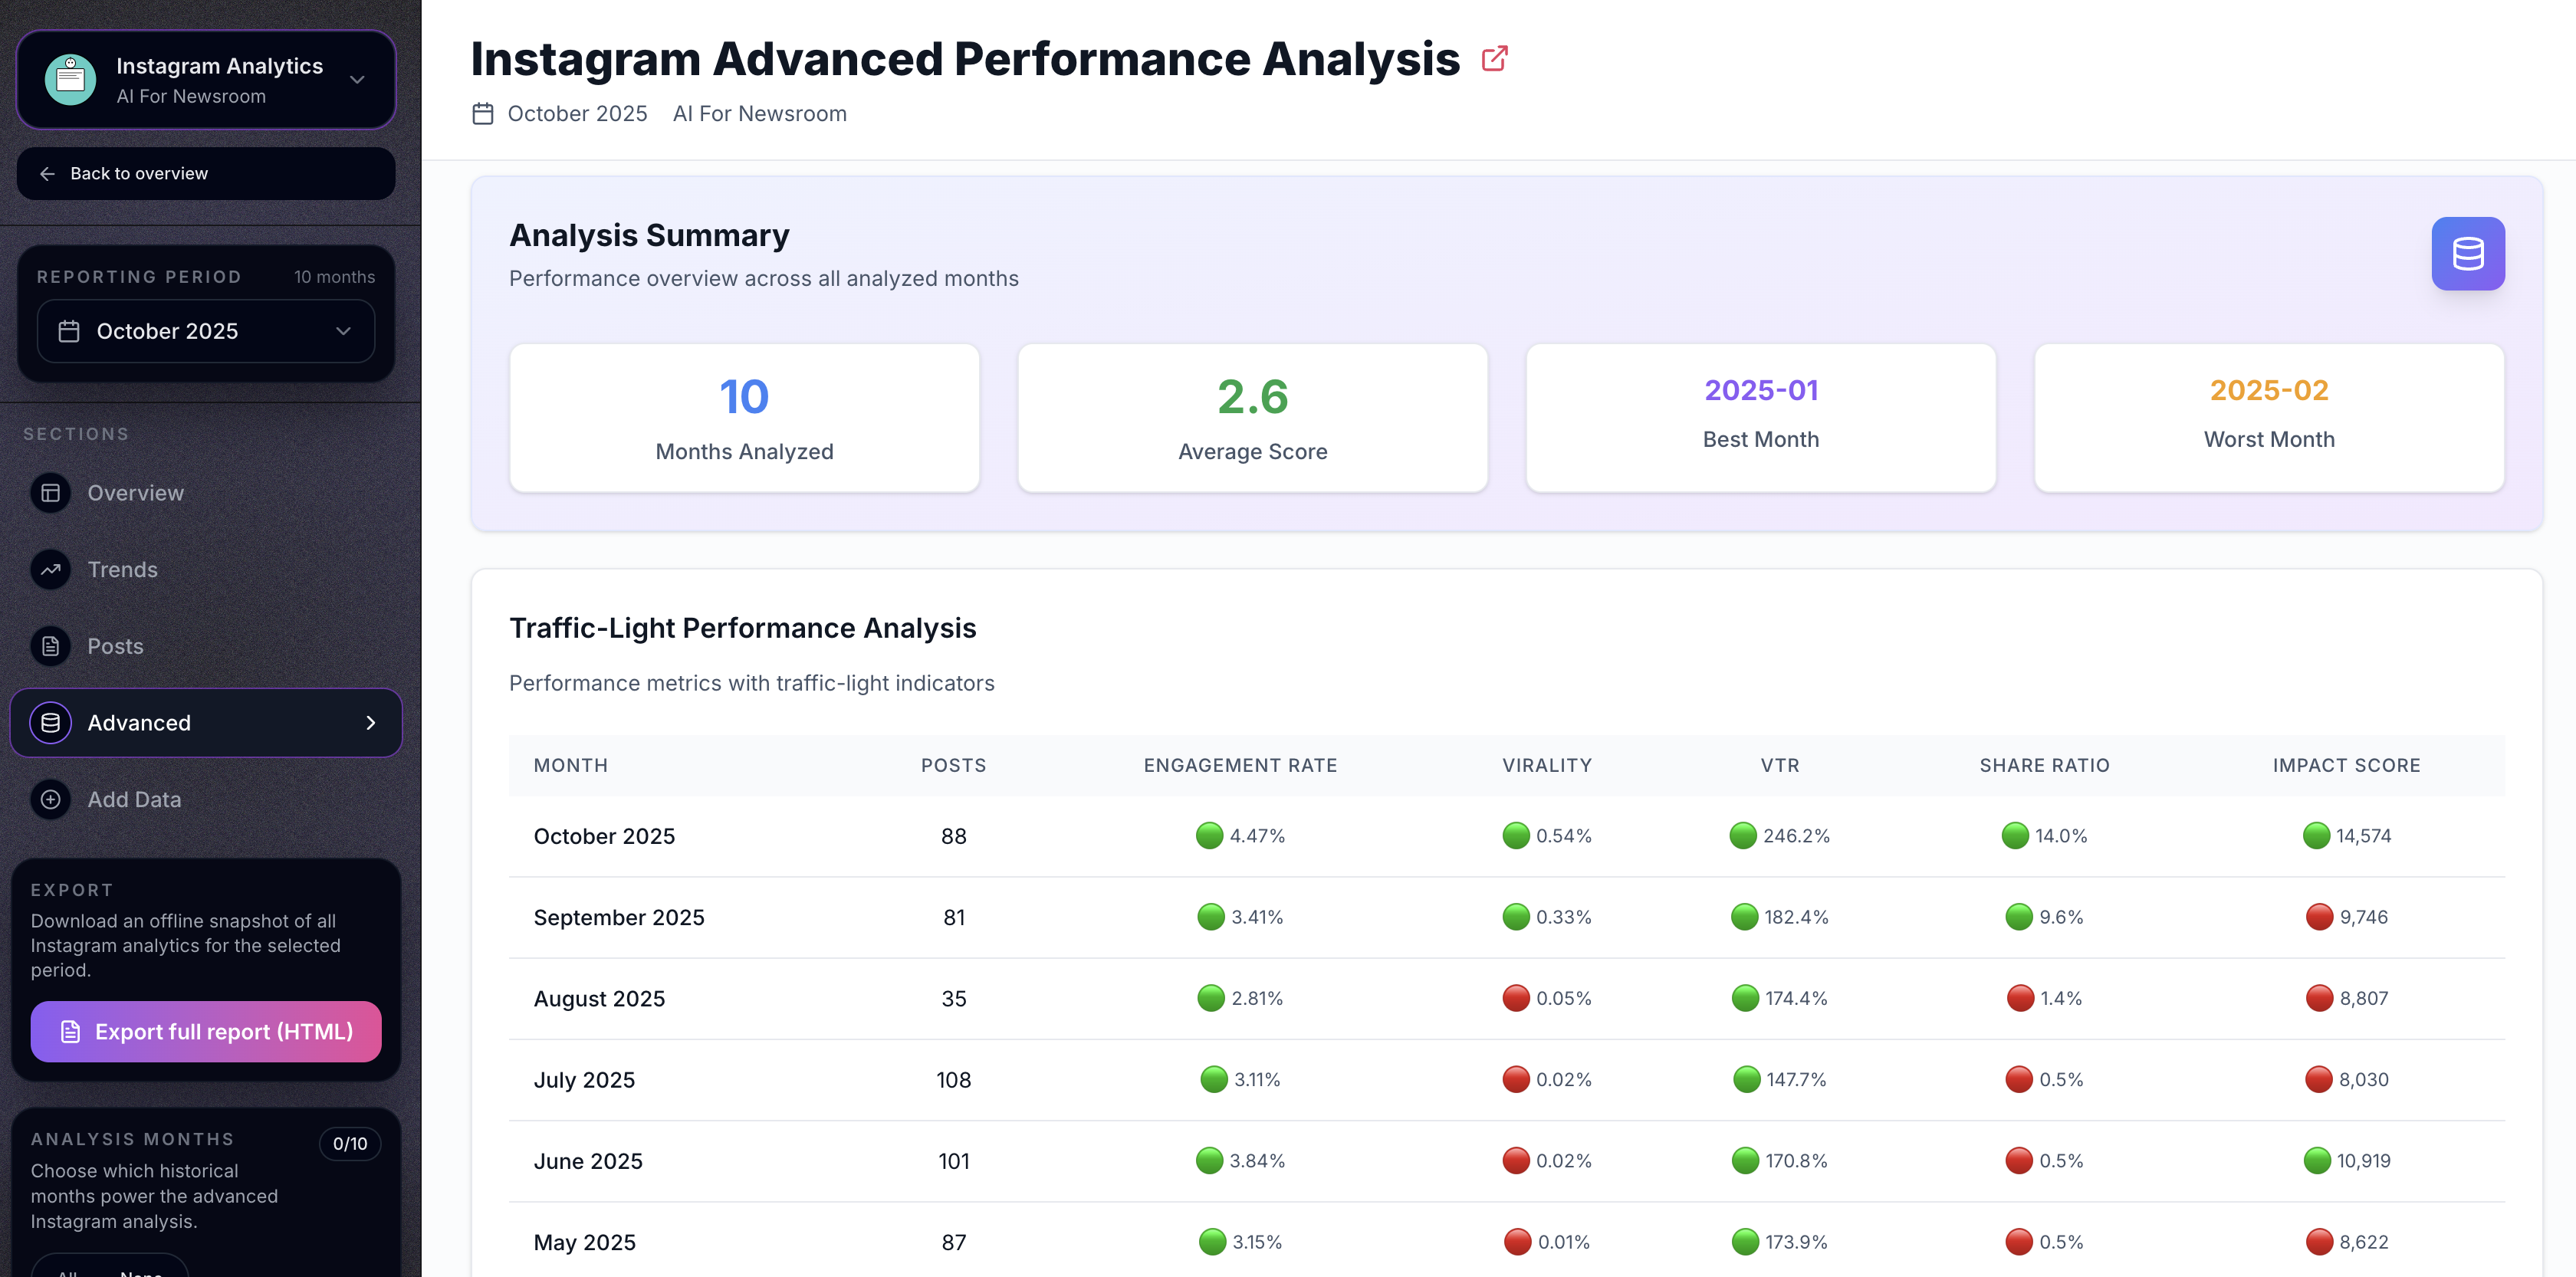Switch to the Trends section
2576x1277 pixels.
pyautogui.click(x=122, y=569)
